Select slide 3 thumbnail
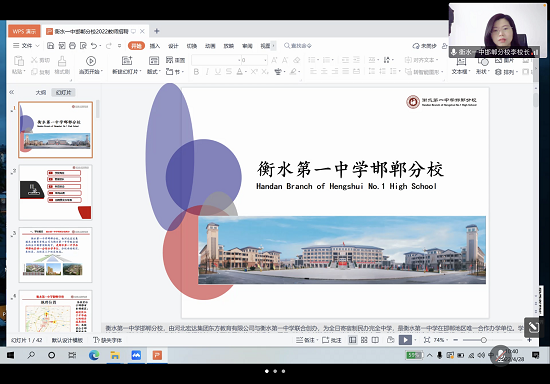550x384 pixels. pyautogui.click(x=55, y=255)
